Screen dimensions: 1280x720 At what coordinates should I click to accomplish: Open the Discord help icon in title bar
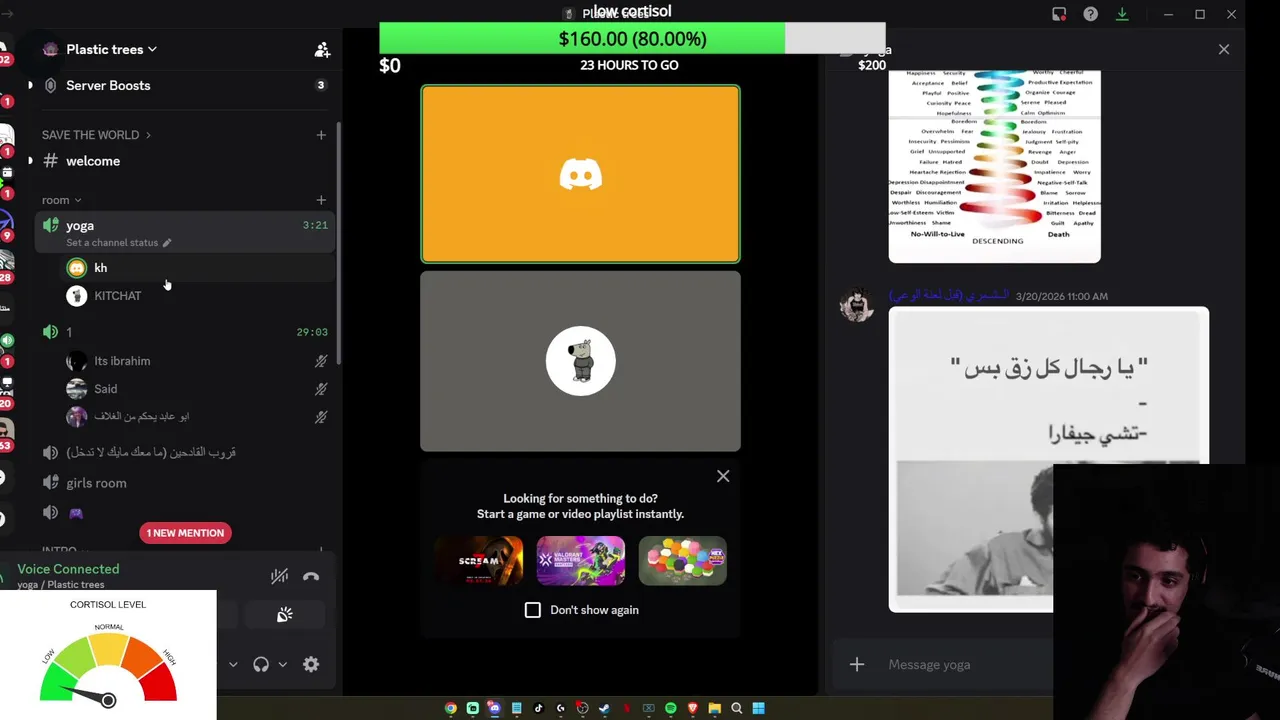point(1090,14)
